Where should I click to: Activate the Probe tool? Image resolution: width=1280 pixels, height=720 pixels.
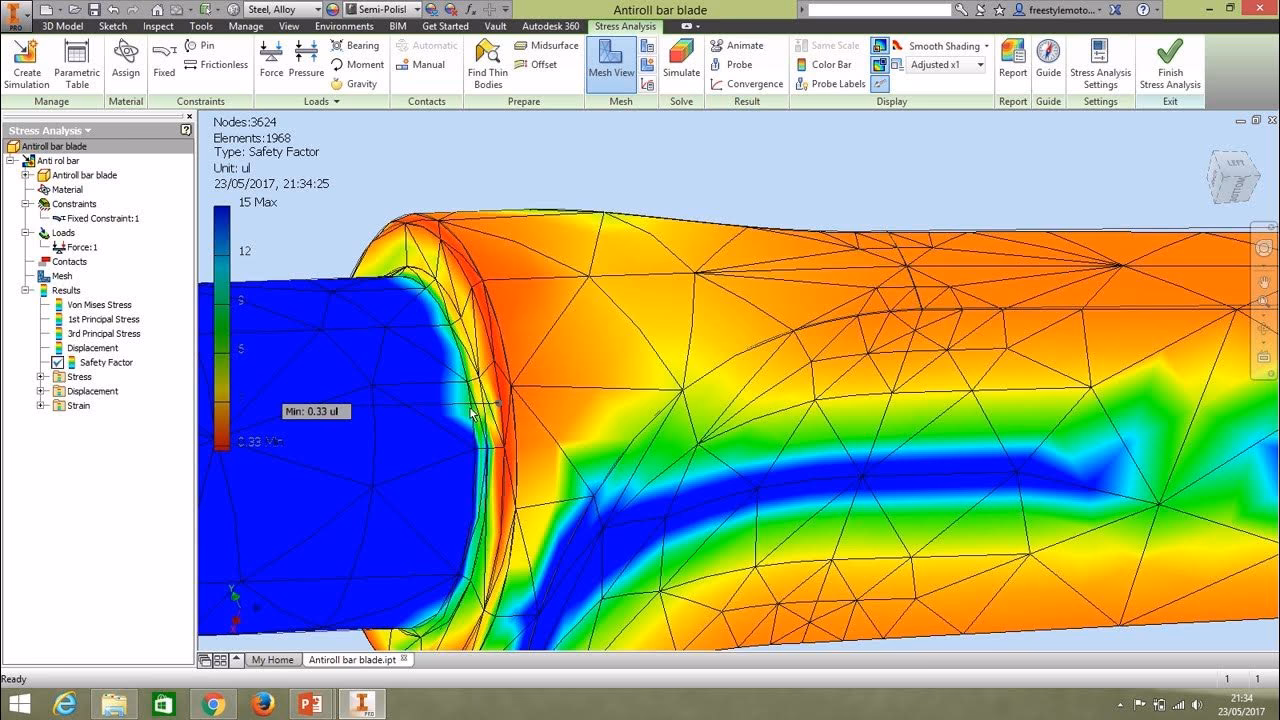(x=731, y=64)
